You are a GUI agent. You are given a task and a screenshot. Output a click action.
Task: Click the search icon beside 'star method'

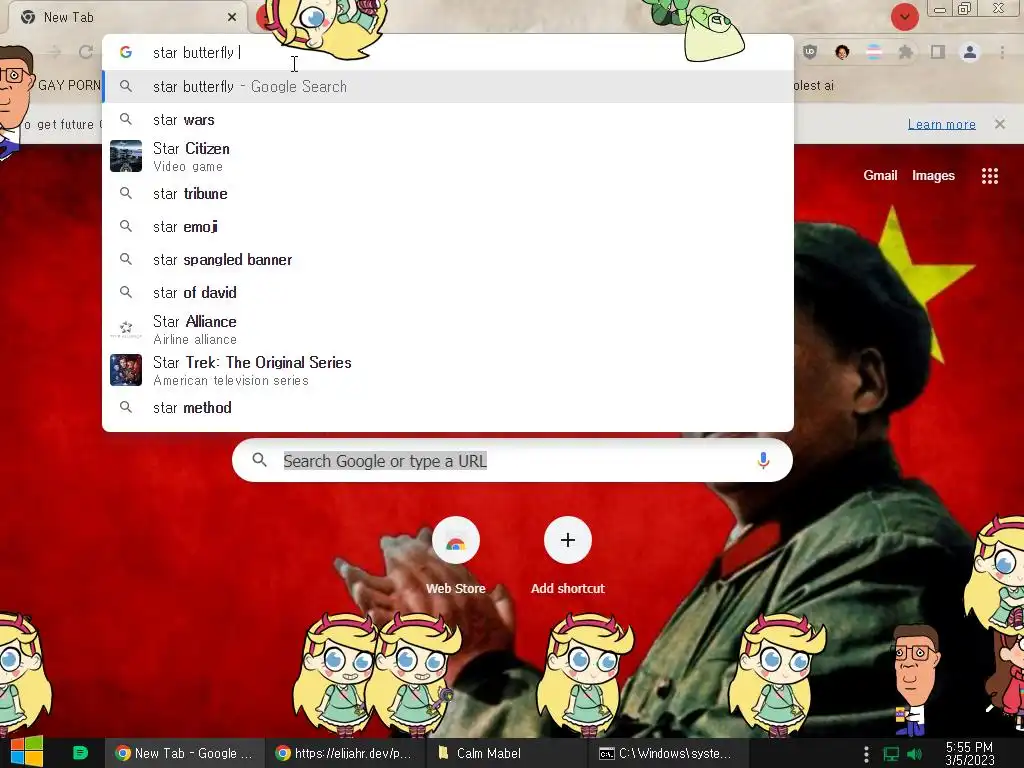click(126, 407)
